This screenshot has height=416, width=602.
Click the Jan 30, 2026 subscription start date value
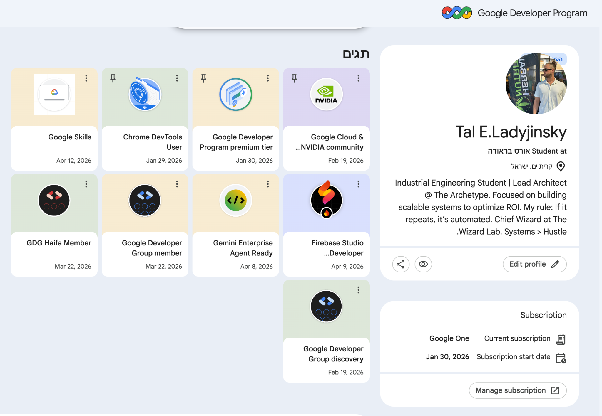(x=448, y=357)
